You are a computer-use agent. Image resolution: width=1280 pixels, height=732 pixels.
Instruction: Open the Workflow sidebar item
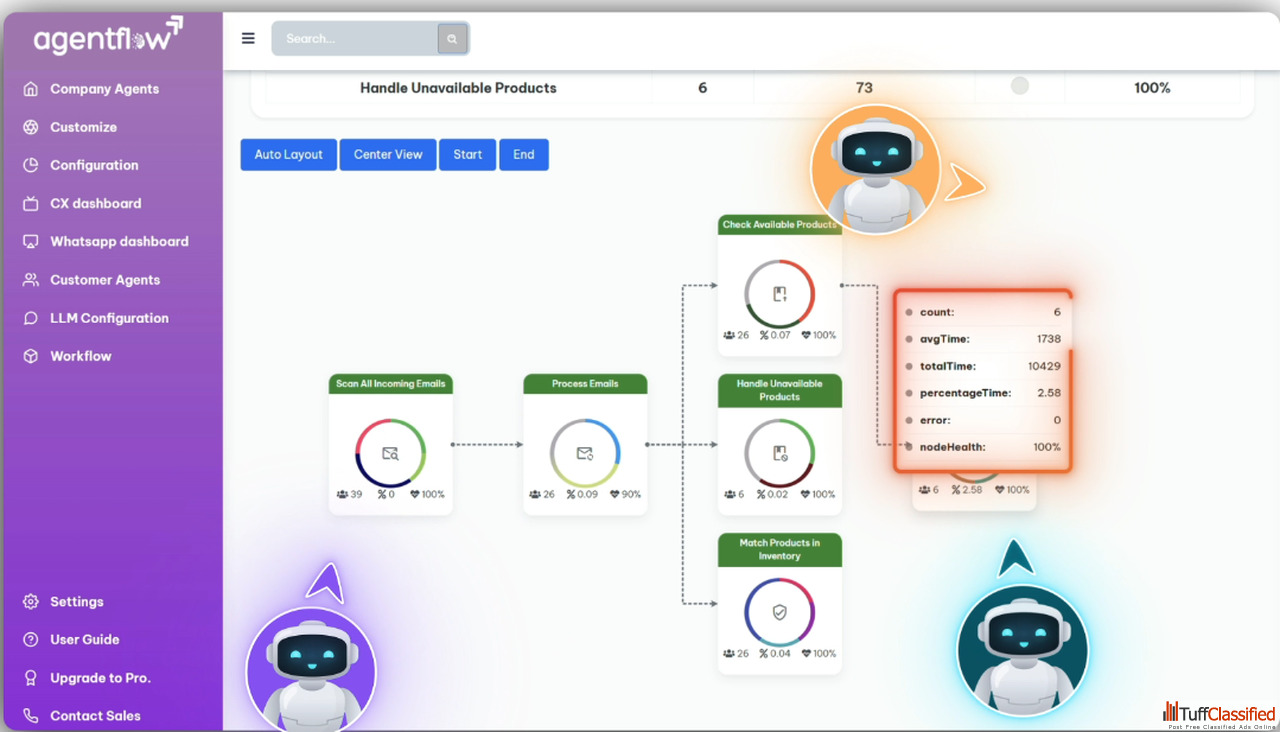pos(80,356)
